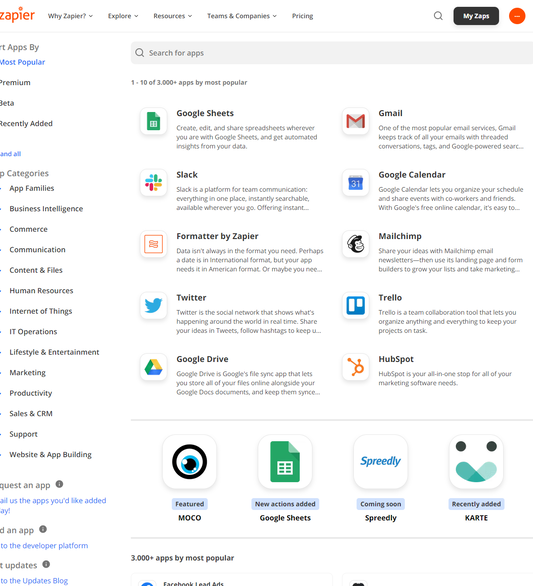Open the HubSpot title link
The width and height of the screenshot is (533, 586).
[x=396, y=359]
